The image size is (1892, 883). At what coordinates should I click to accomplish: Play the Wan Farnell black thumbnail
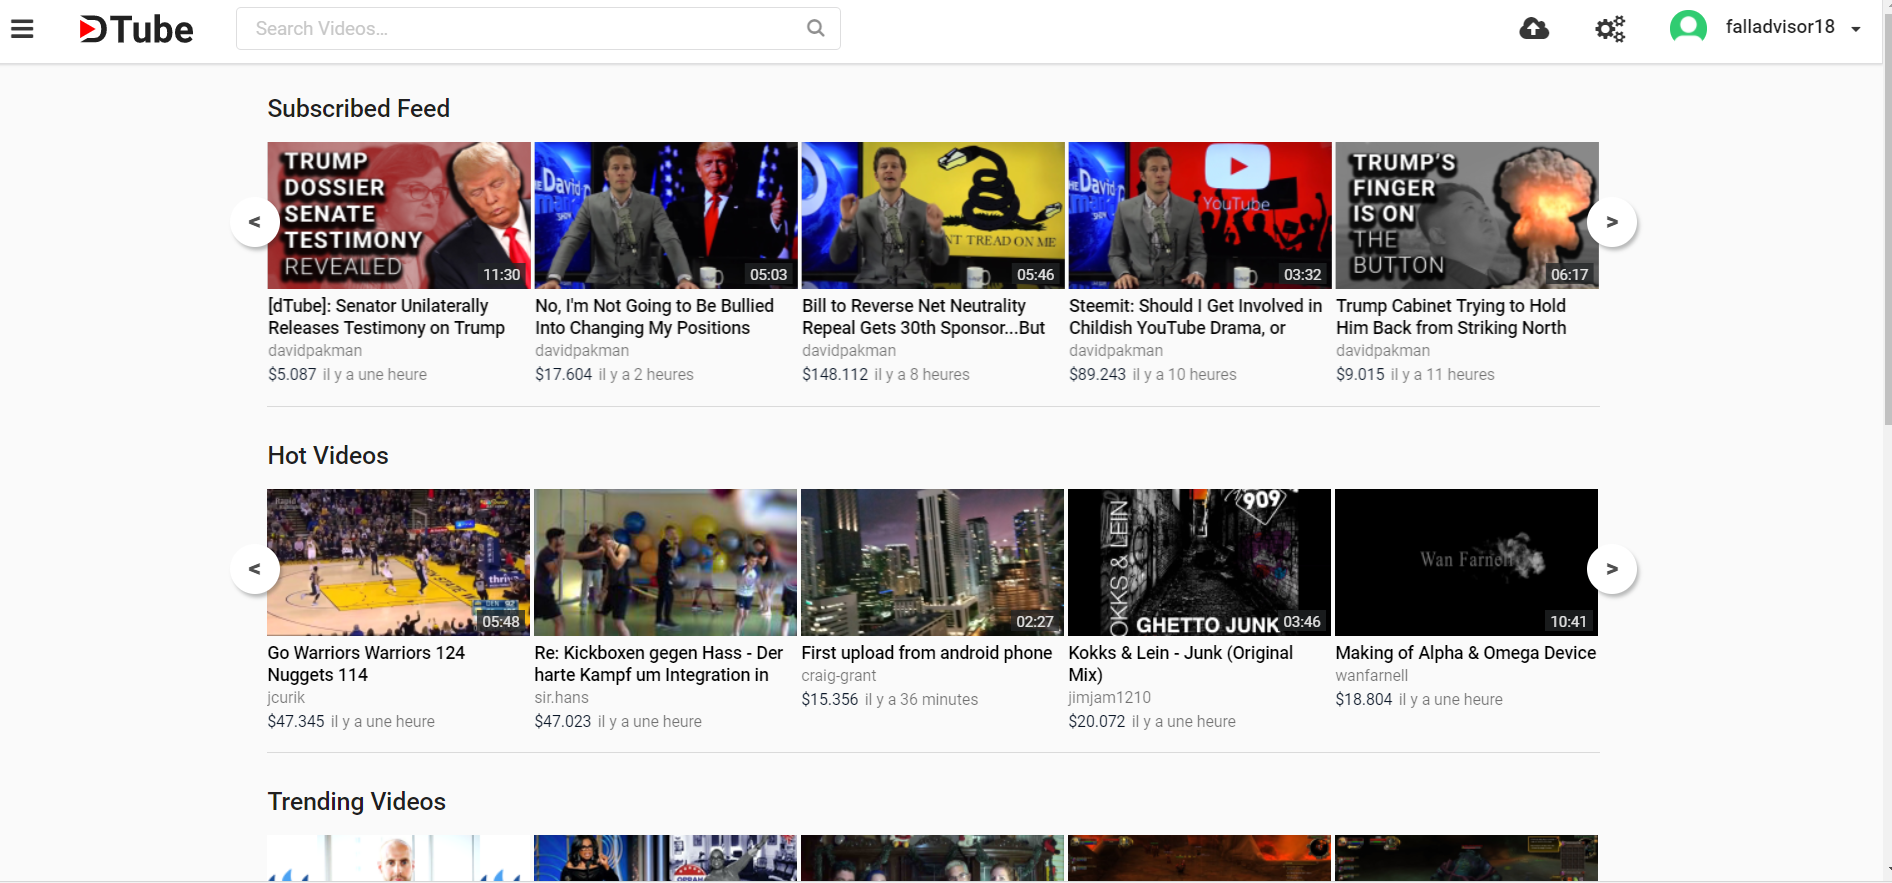[1466, 562]
